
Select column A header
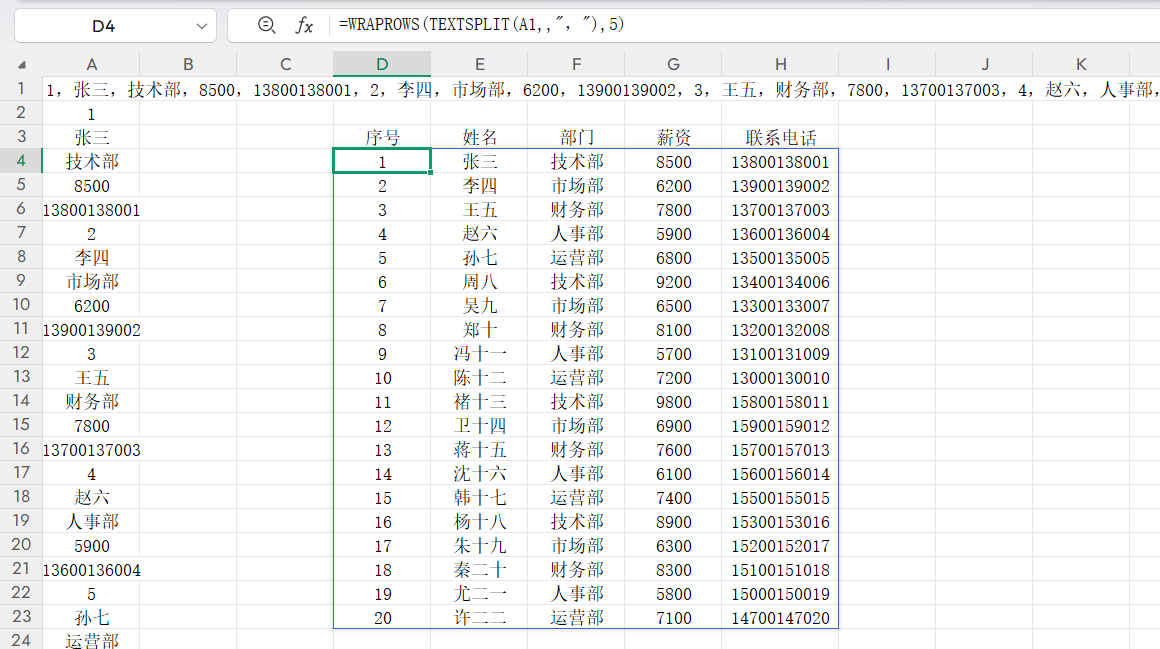(x=91, y=65)
